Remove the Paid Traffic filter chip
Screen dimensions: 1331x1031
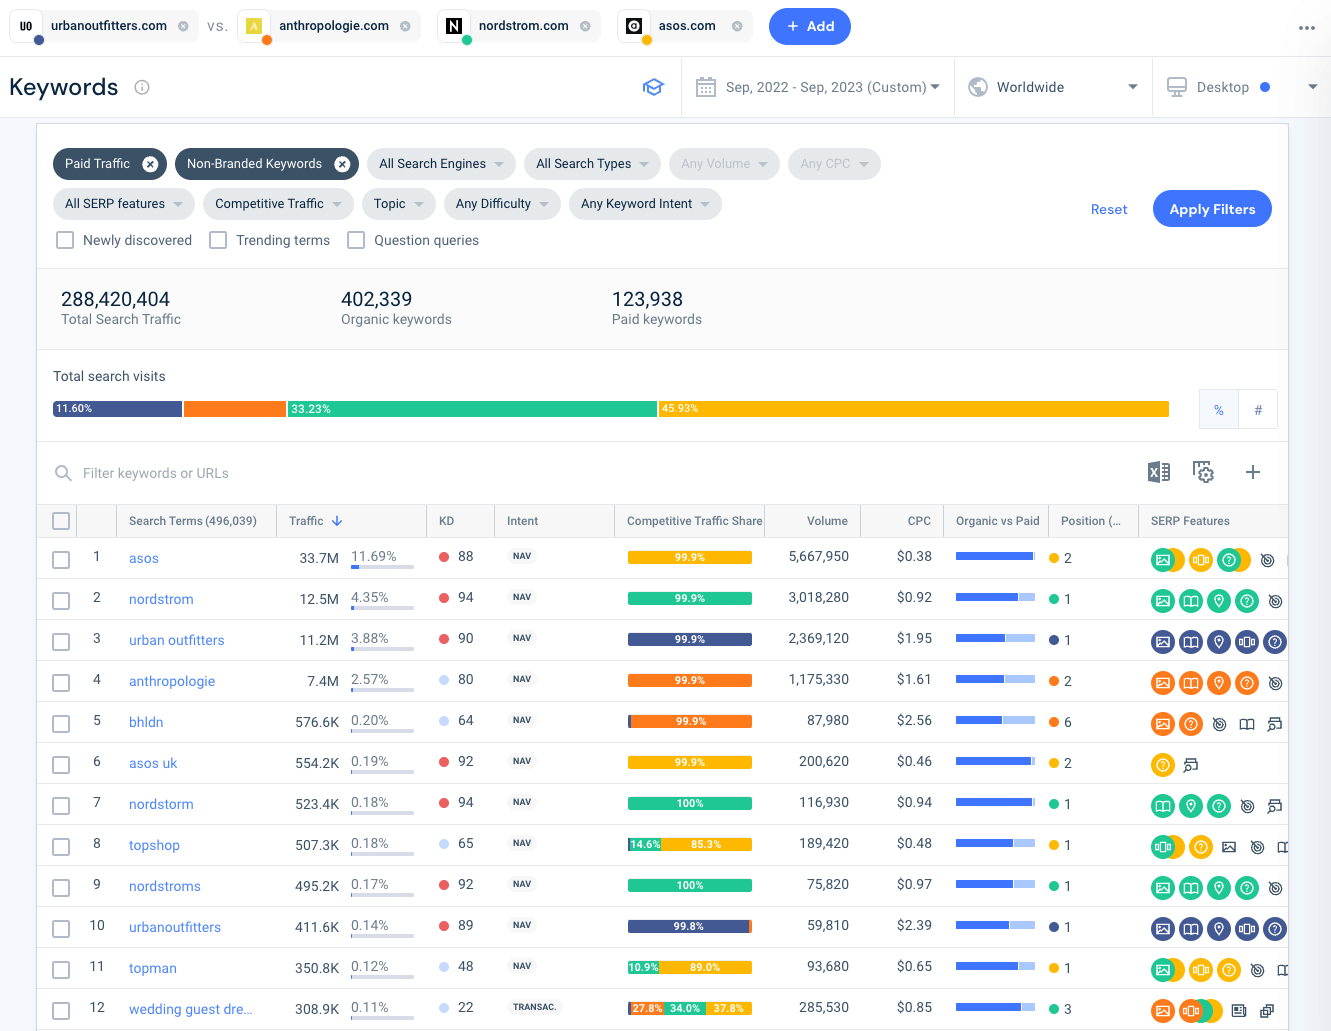tap(150, 164)
